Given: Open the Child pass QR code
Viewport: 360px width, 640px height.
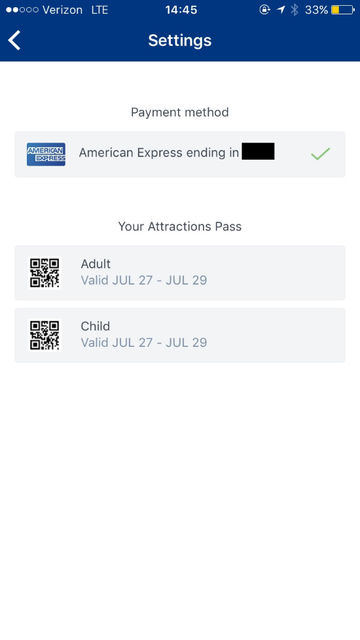Looking at the screenshot, I should 44,335.
